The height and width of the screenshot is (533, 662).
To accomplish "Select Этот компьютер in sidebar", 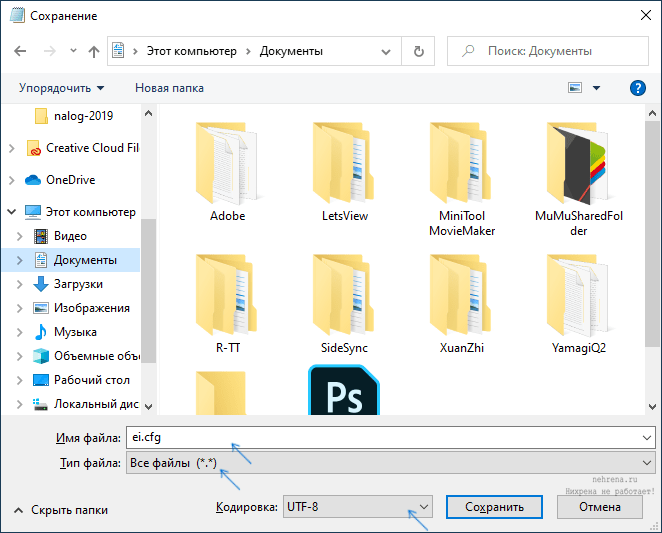I will pos(80,212).
